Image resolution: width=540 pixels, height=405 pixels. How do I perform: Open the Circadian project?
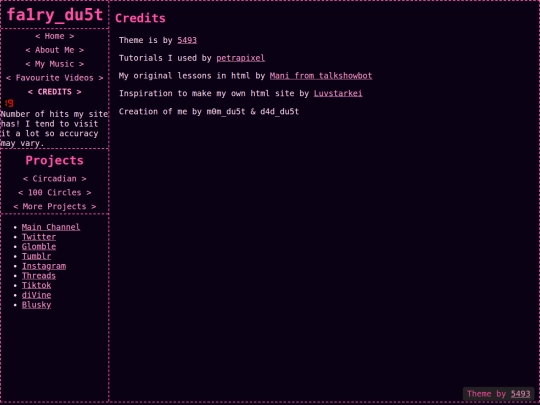coord(54,179)
